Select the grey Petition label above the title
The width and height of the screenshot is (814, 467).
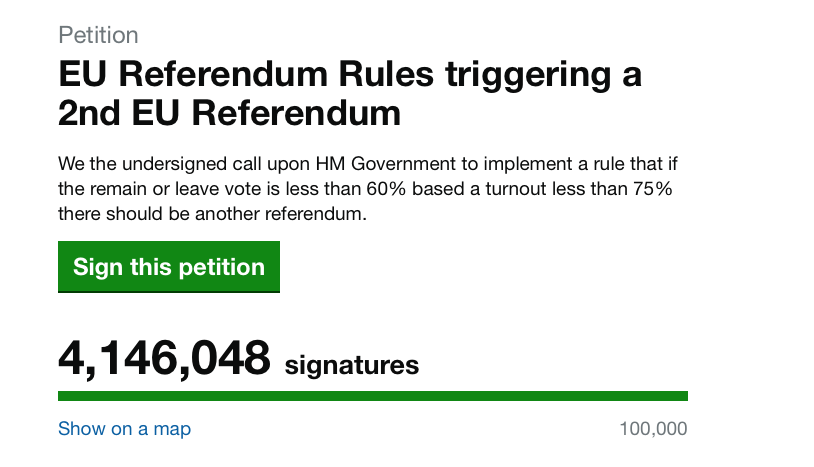[98, 35]
